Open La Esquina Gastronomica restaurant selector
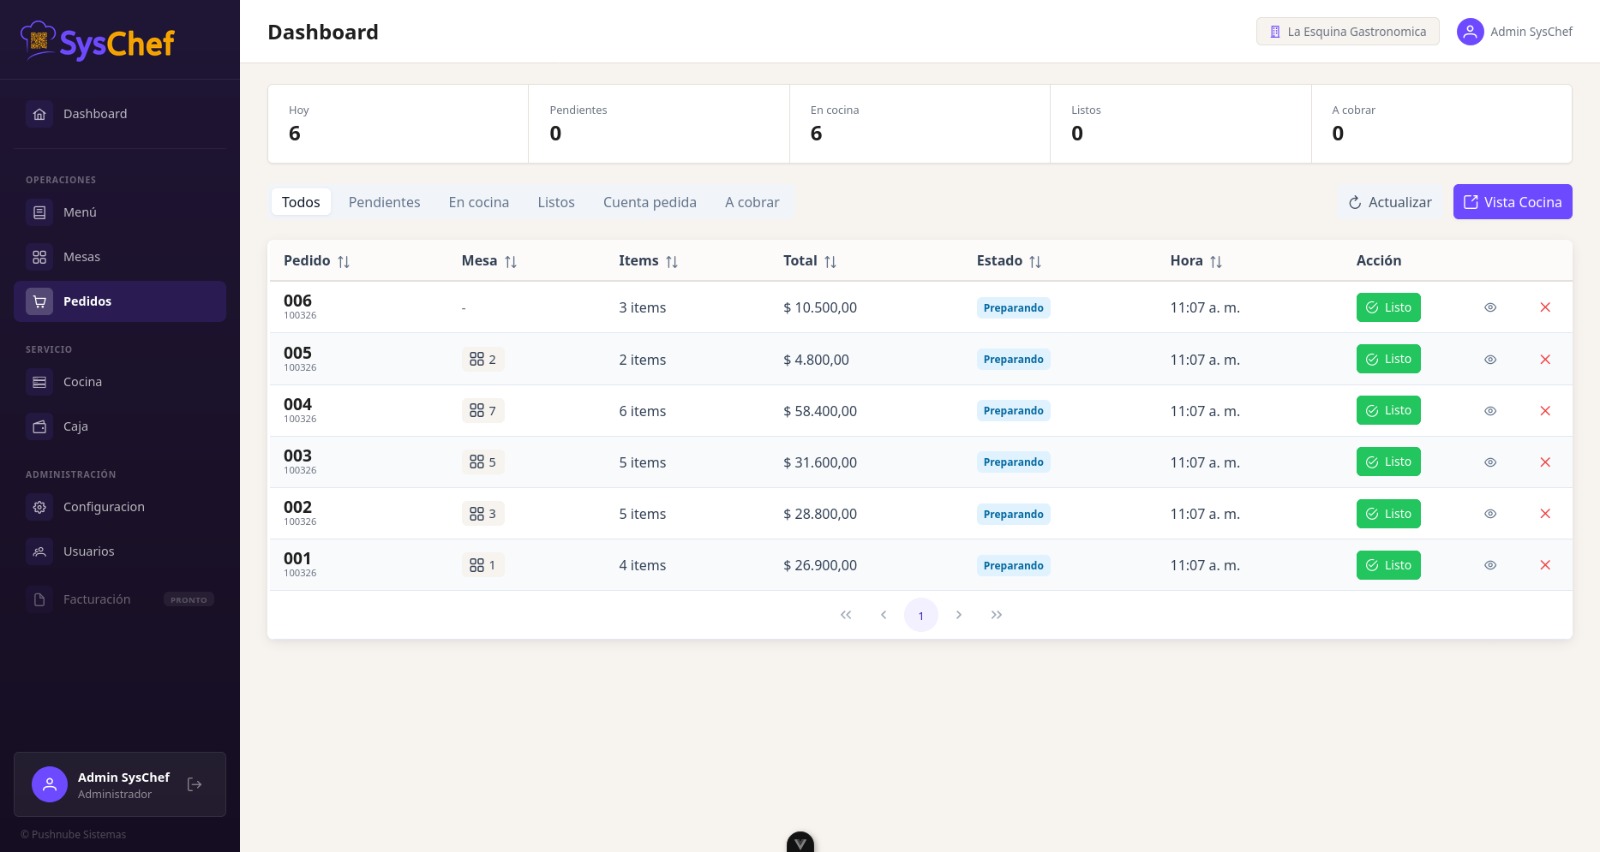 tap(1347, 32)
